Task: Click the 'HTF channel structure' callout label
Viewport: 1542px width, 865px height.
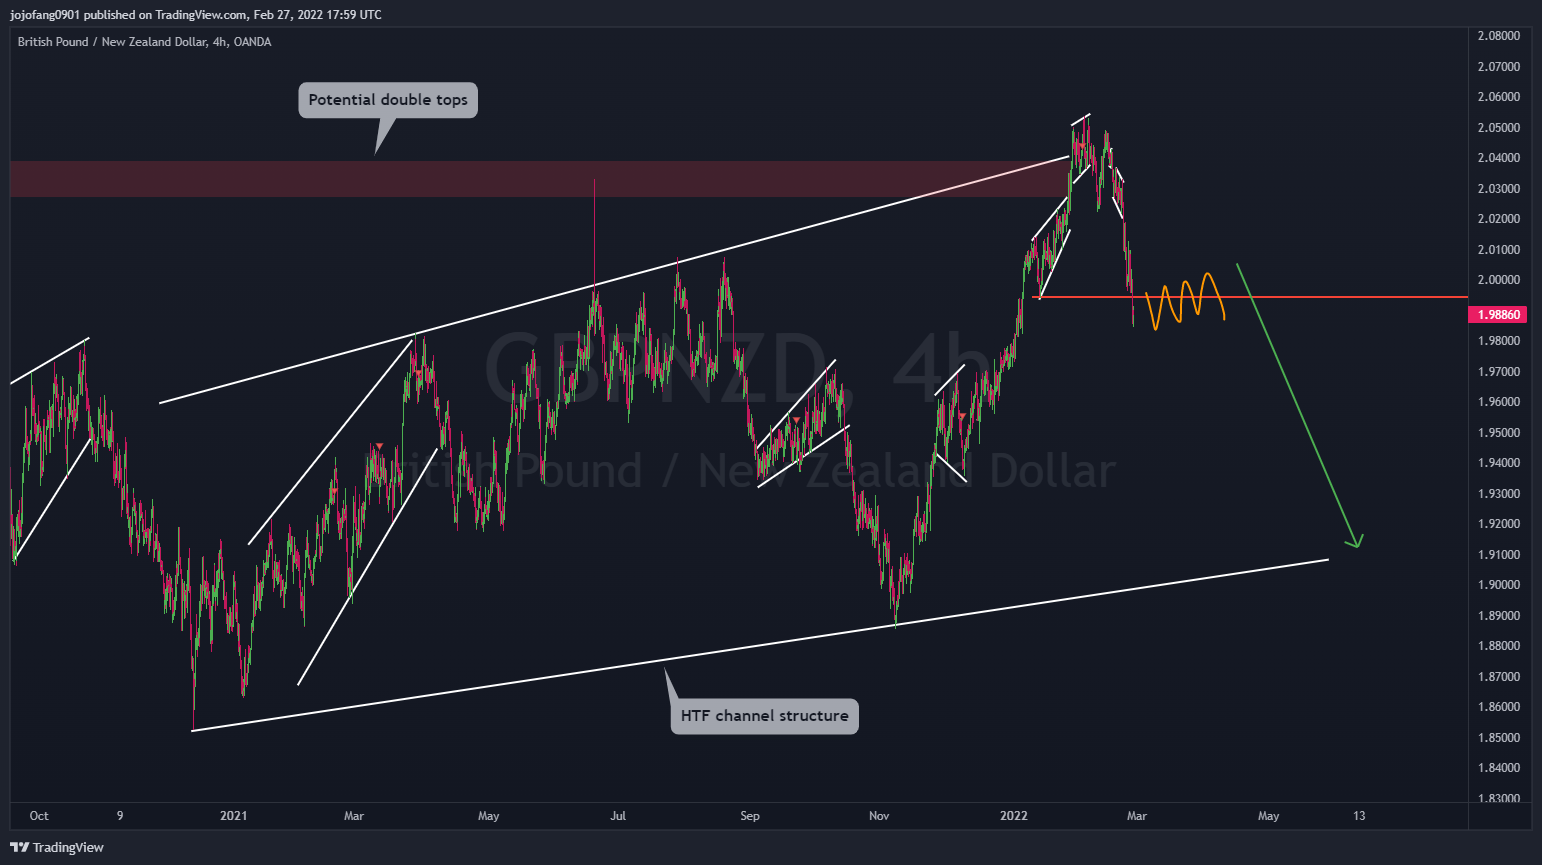Action: [764, 716]
